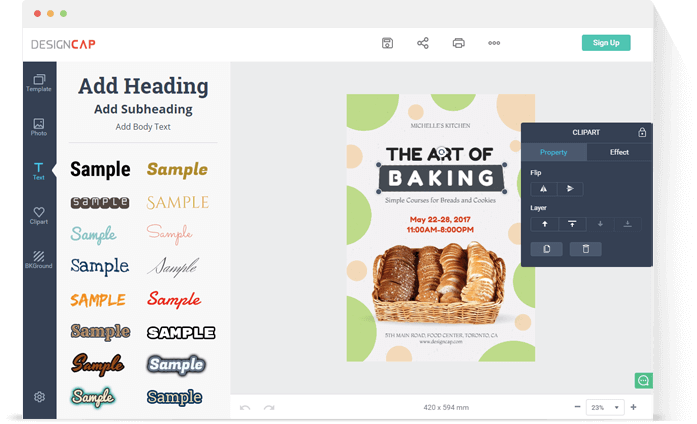Viewport: 697px width, 424px height.
Task: Add a heading text
Action: click(x=143, y=86)
